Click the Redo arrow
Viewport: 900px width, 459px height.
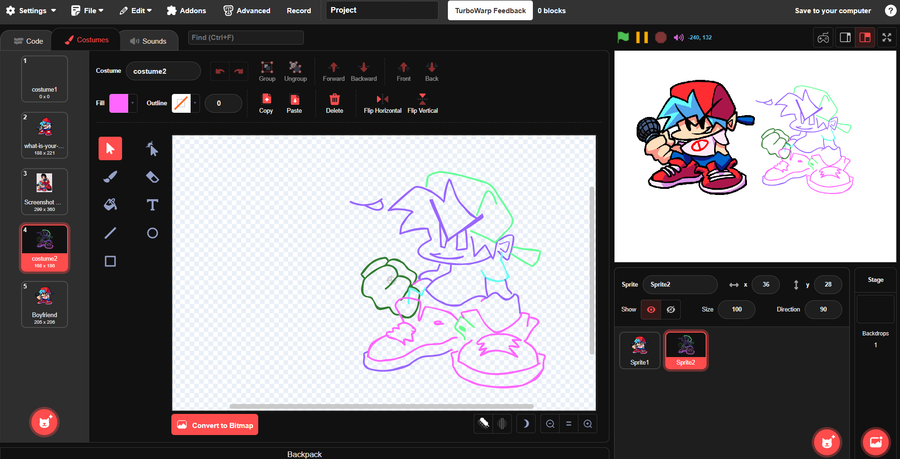(x=239, y=71)
